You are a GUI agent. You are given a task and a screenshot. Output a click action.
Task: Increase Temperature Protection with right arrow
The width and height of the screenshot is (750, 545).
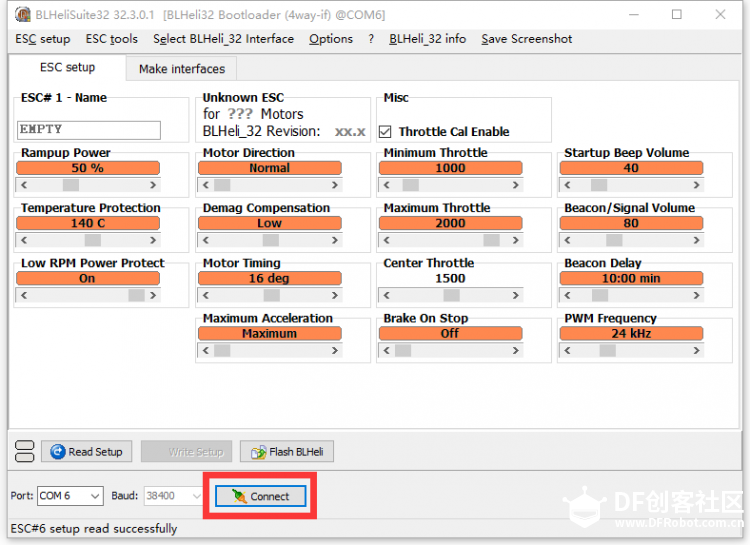[x=153, y=240]
